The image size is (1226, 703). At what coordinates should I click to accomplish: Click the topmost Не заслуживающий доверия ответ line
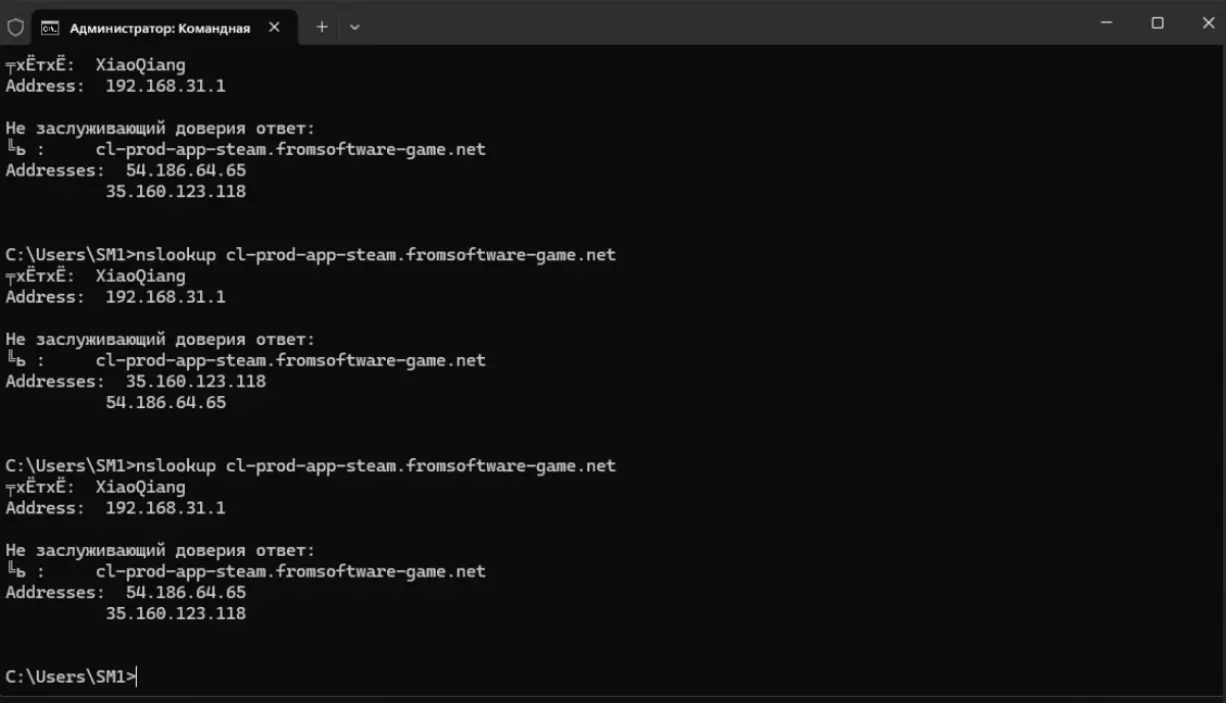(x=160, y=128)
